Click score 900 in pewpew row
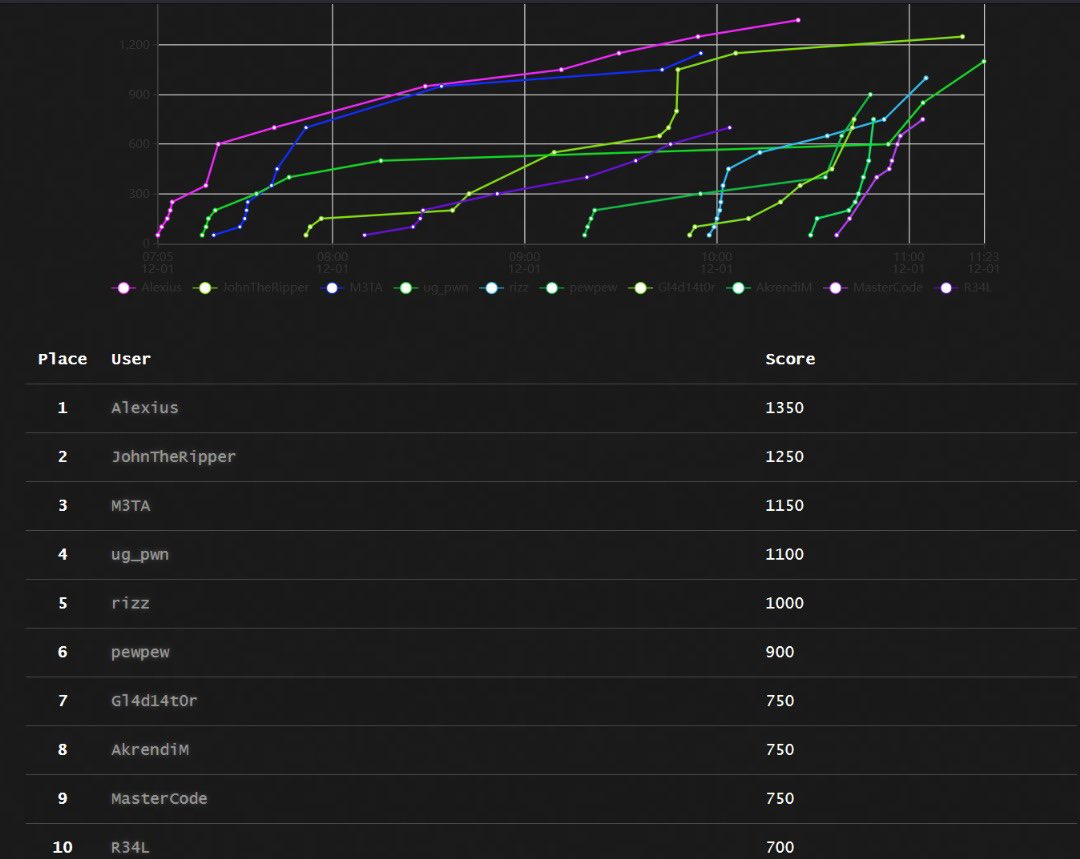 [780, 652]
